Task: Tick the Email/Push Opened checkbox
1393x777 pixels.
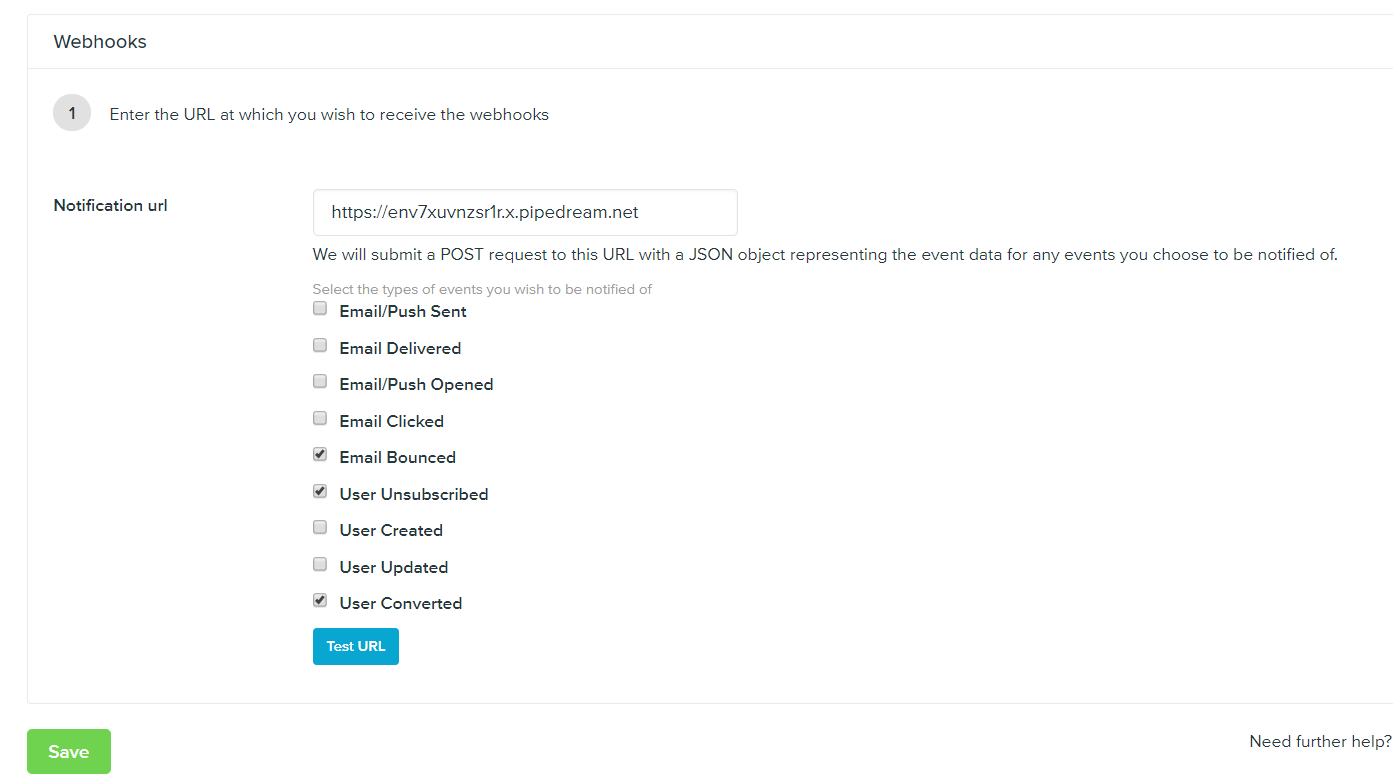Action: (320, 382)
